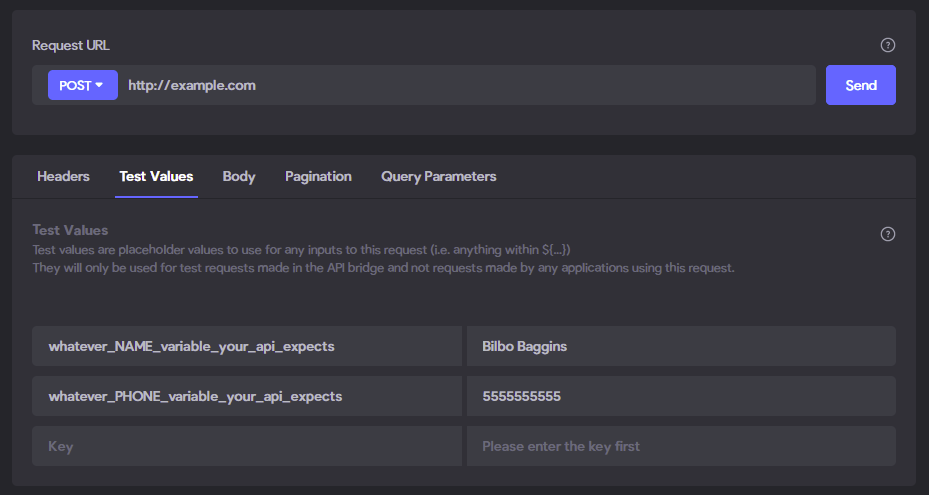This screenshot has height=495, width=929.
Task: Click the 'Please enter the key first' field
Action: [x=681, y=446]
